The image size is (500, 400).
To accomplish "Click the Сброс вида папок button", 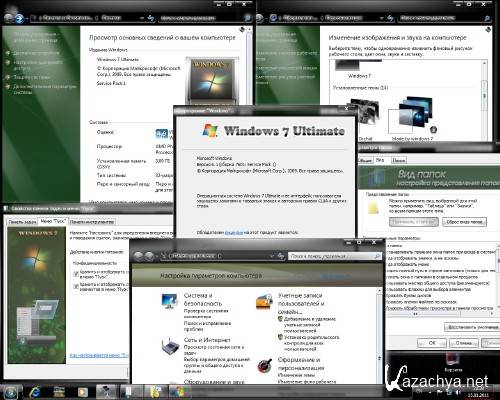I will pyautogui.click(x=464, y=222).
